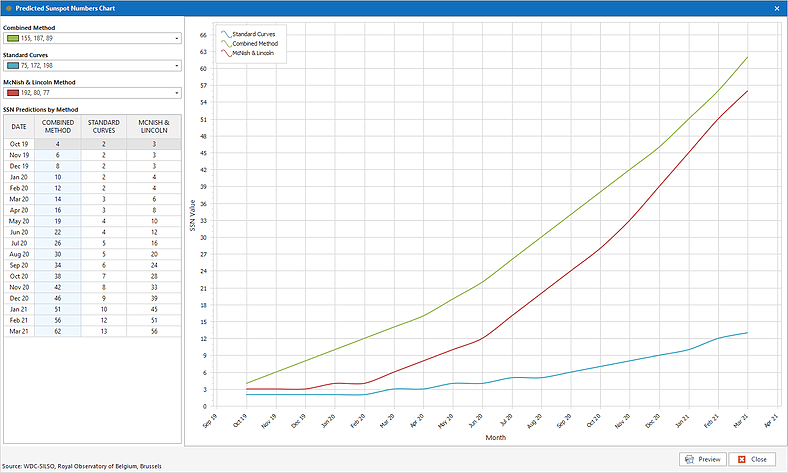Click the red X icon on Close button
The width and height of the screenshot is (788, 473).
(742, 459)
